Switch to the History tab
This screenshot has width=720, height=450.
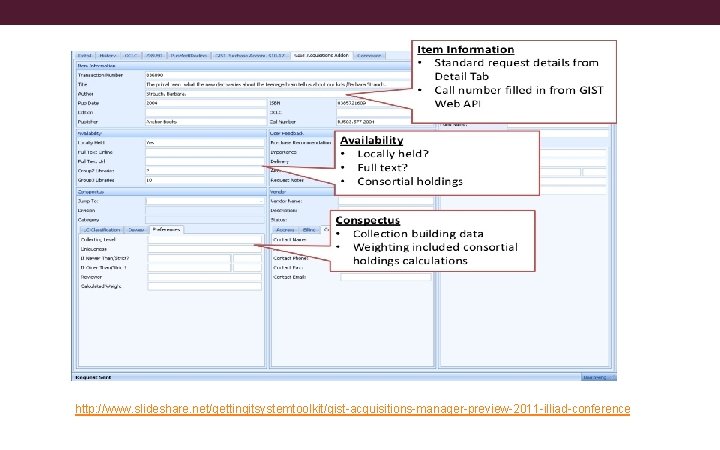point(108,56)
